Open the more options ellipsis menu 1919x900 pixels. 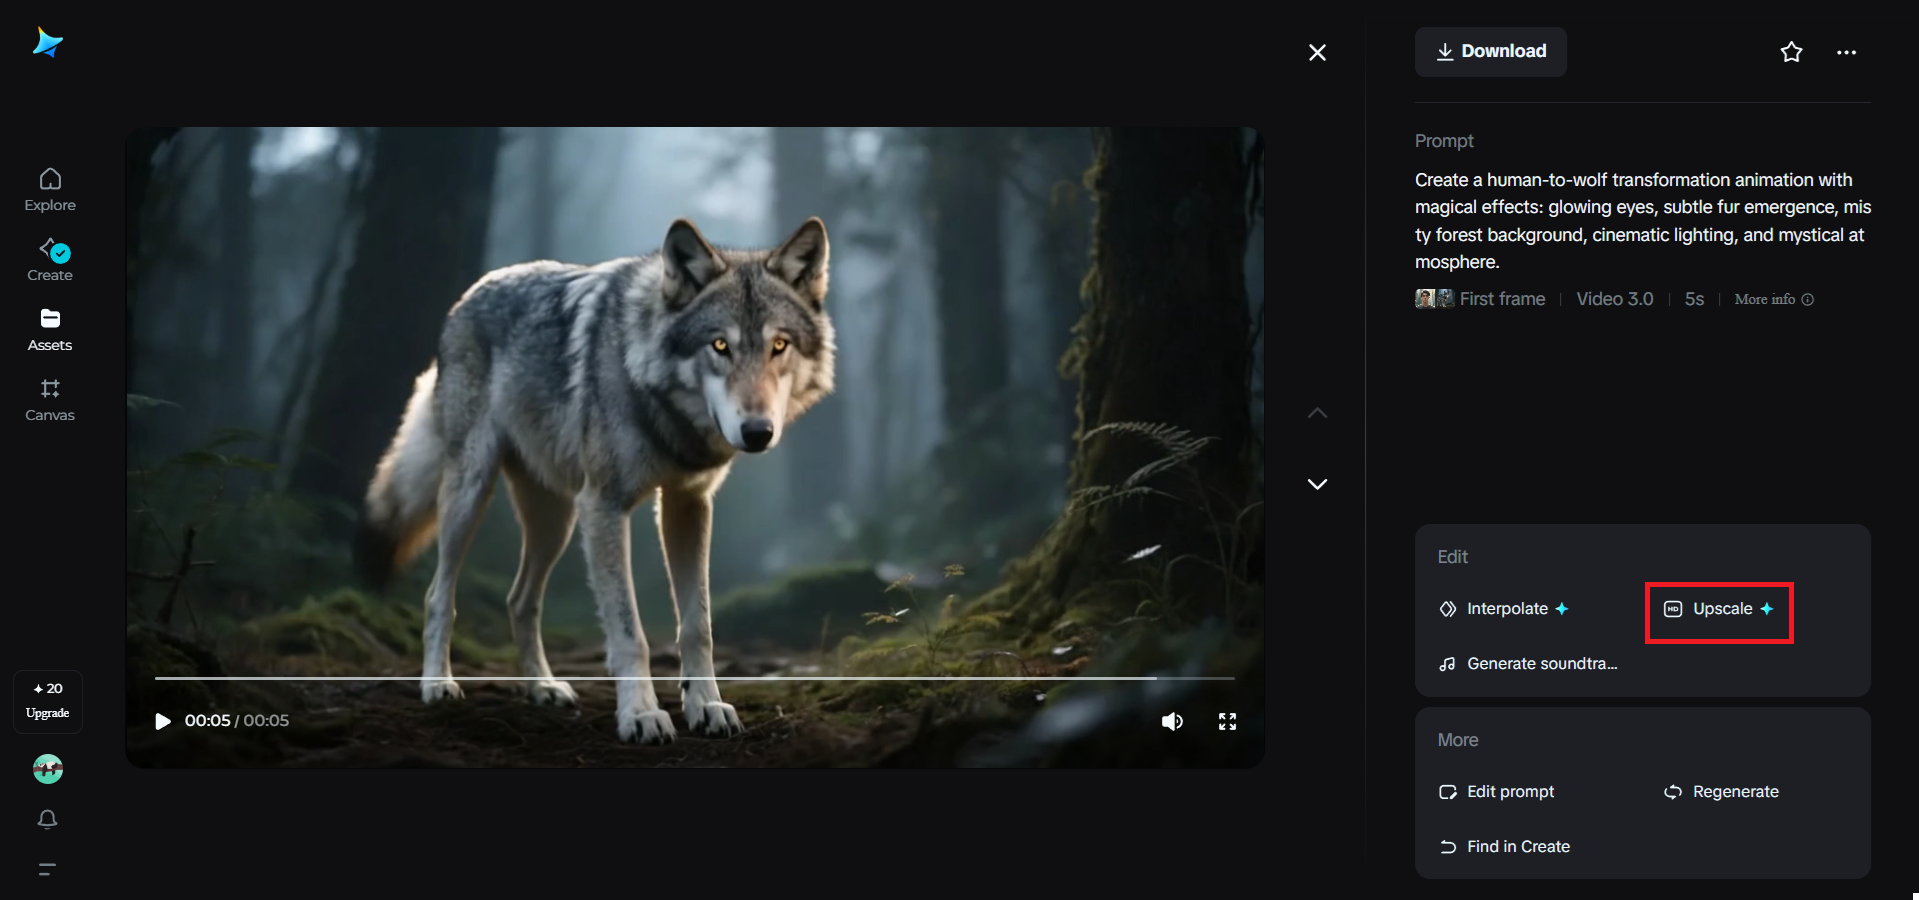(1846, 52)
